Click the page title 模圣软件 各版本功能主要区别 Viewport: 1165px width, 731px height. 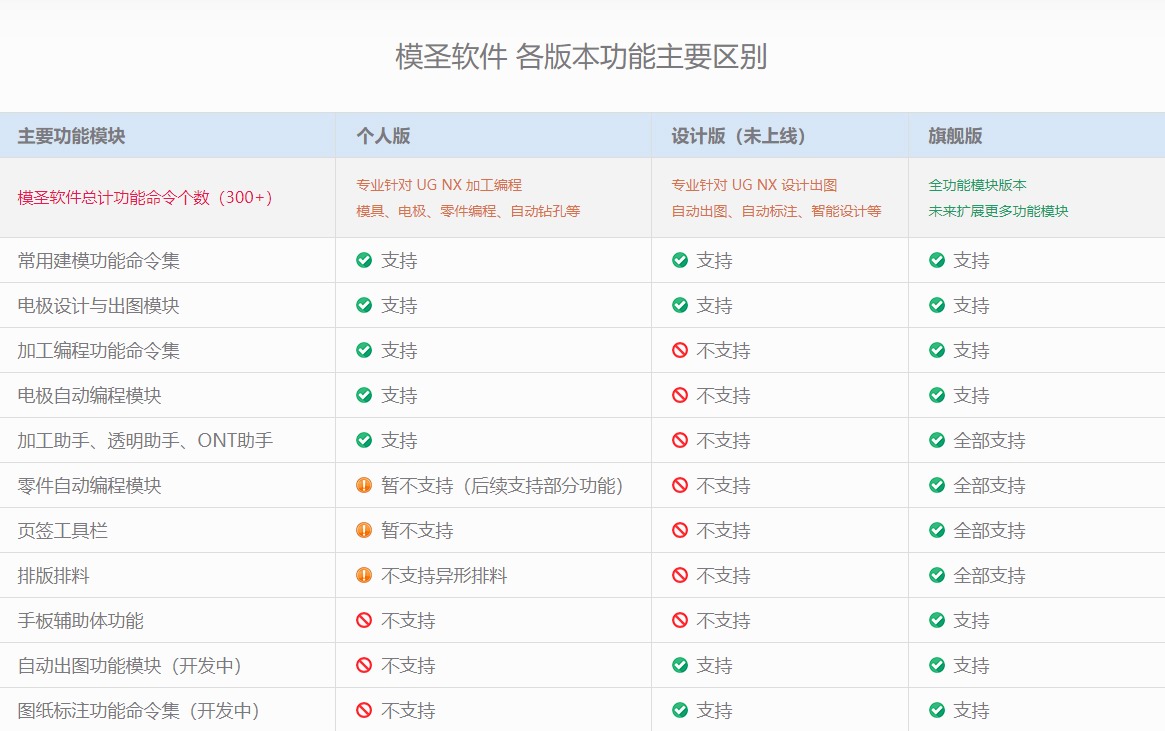coord(581,57)
